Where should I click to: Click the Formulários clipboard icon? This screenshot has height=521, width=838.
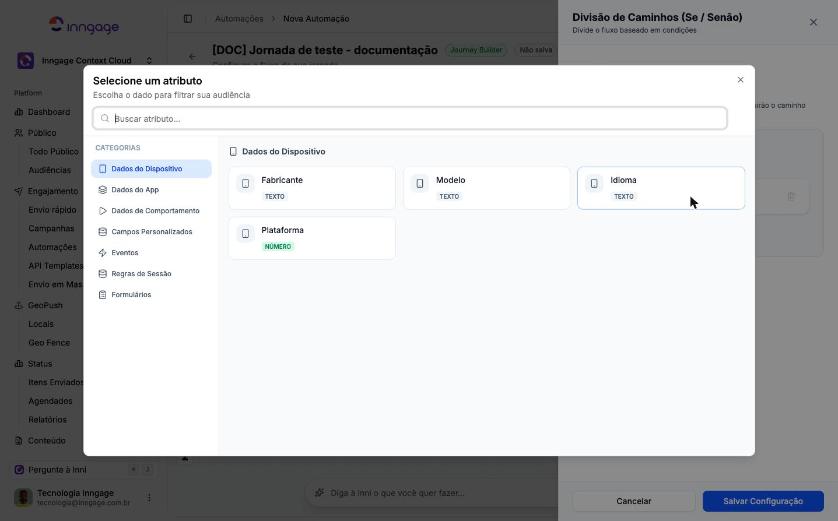point(103,294)
